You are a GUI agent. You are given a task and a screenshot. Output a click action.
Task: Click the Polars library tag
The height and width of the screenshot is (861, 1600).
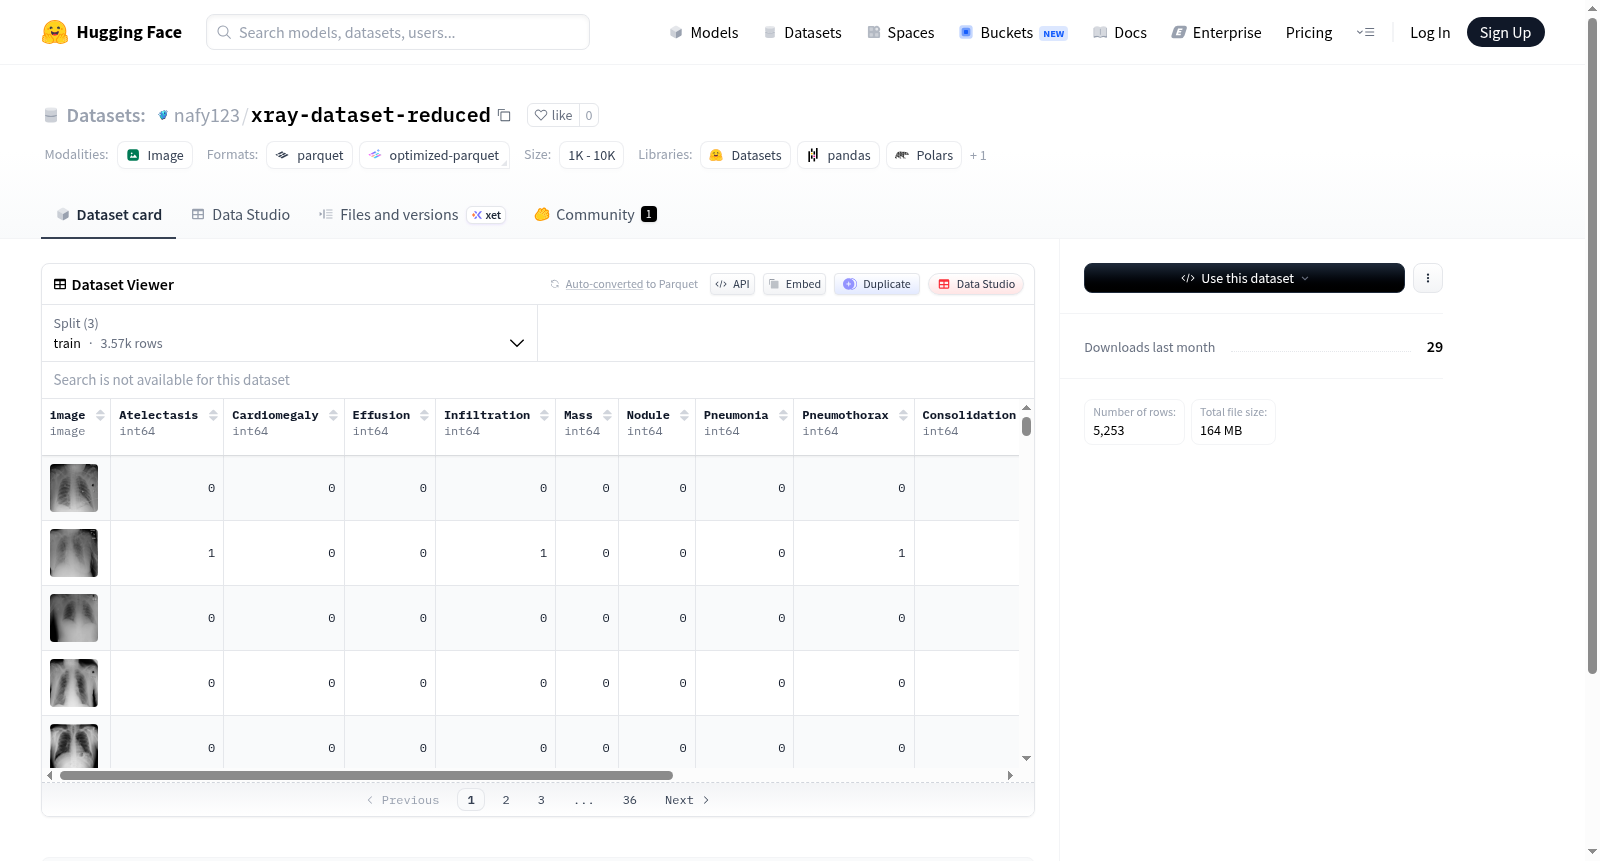pos(923,155)
